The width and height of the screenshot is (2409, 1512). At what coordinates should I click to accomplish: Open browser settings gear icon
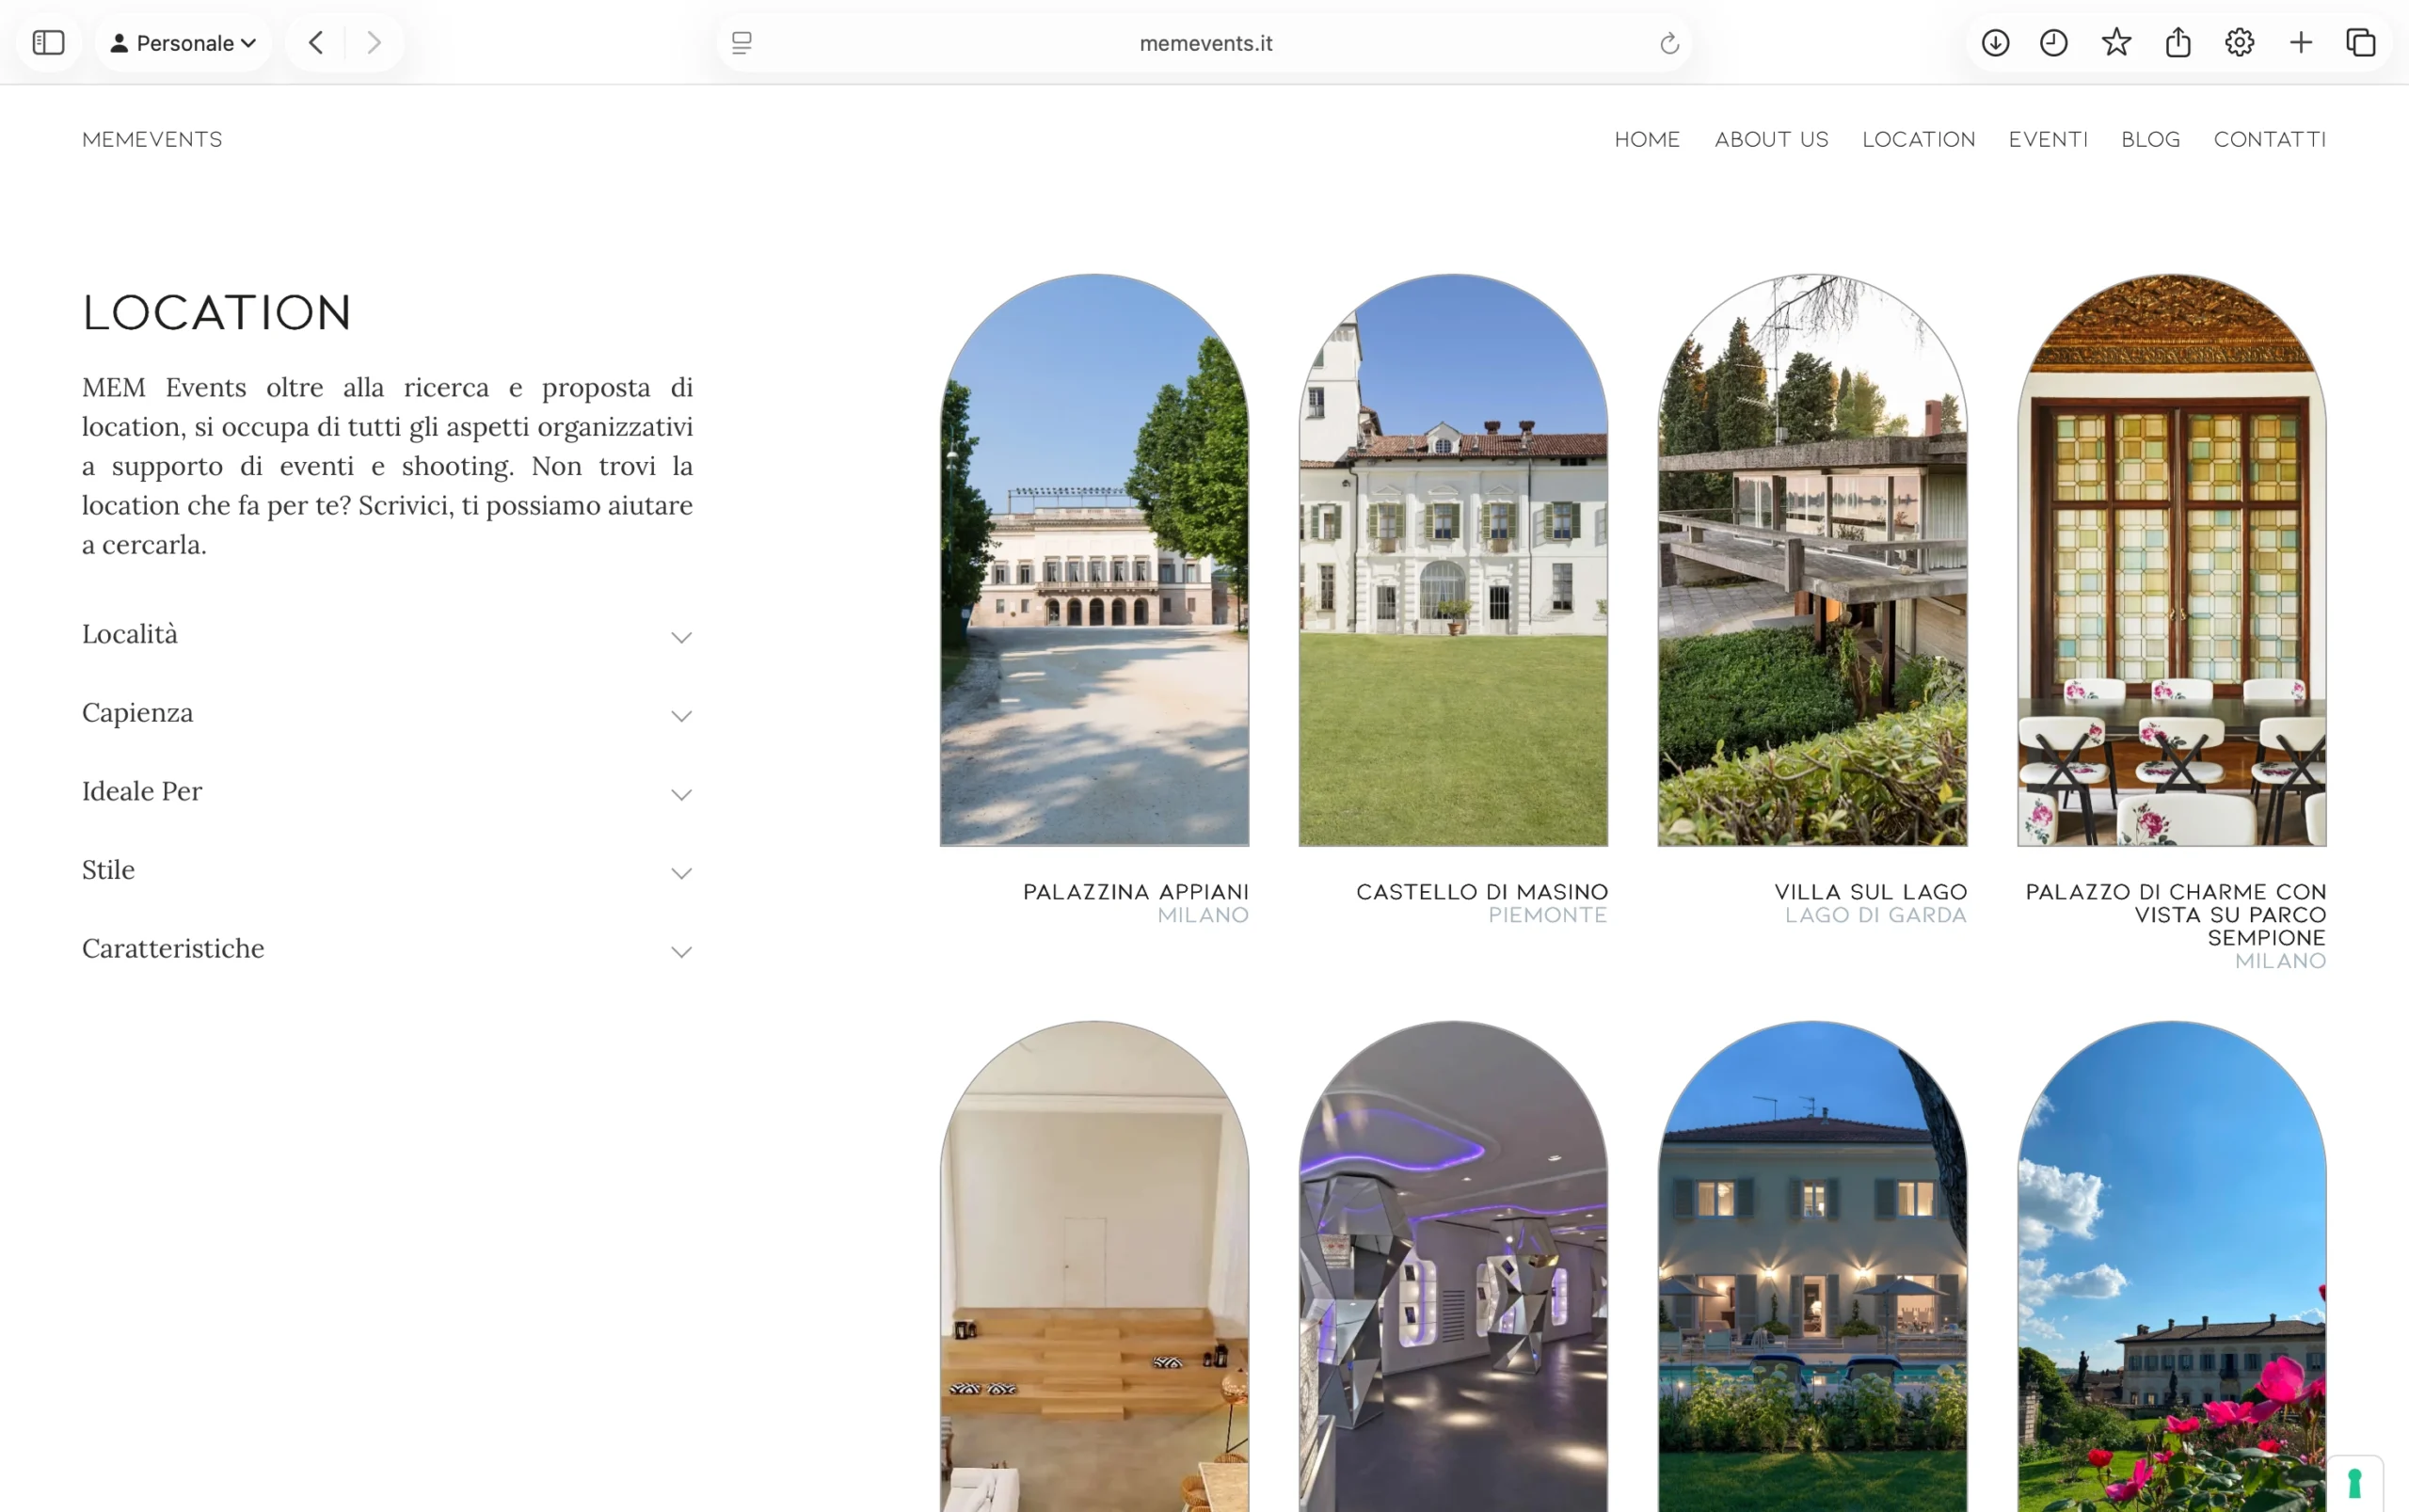click(2239, 43)
